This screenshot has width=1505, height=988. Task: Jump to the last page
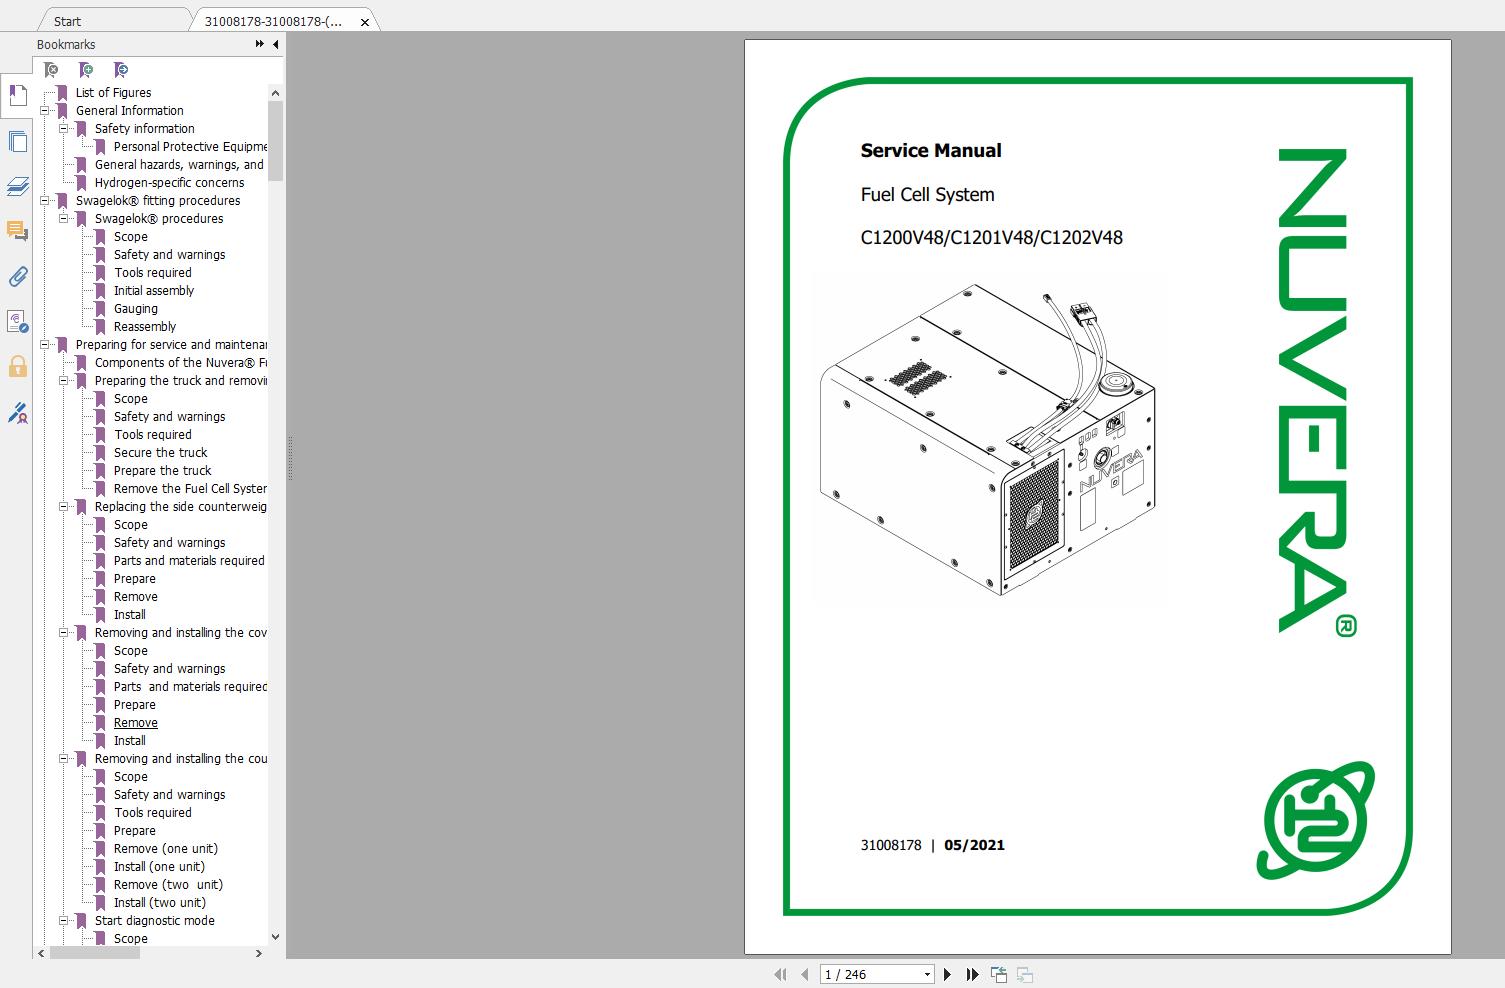click(x=972, y=974)
